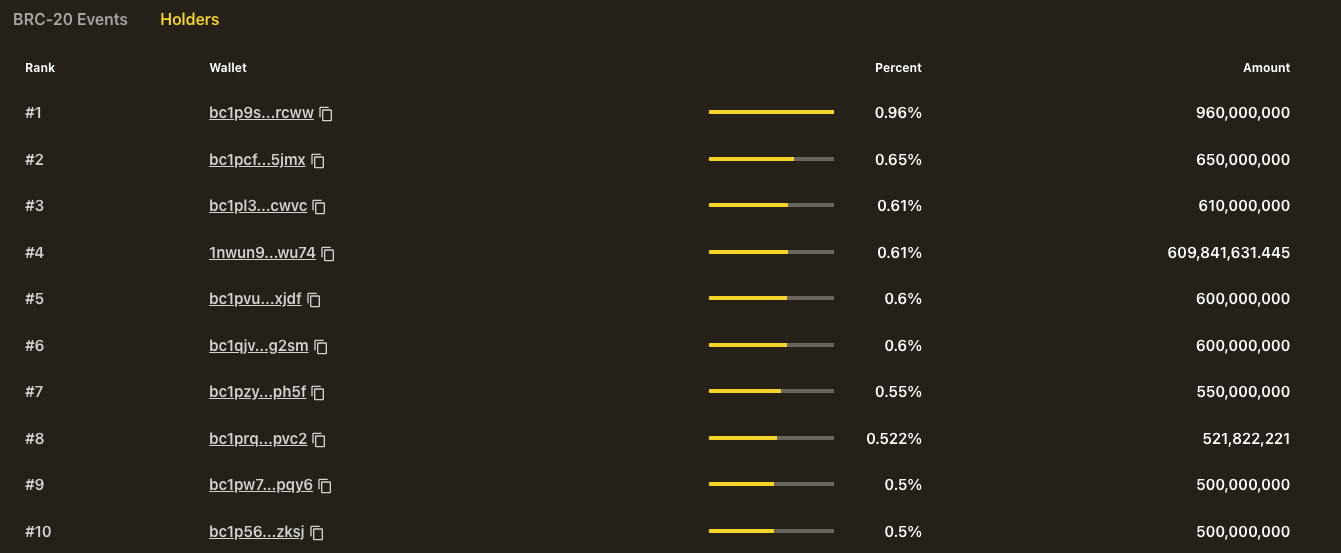Select the Holders tab
Screen dimensions: 1341x553
189,20
